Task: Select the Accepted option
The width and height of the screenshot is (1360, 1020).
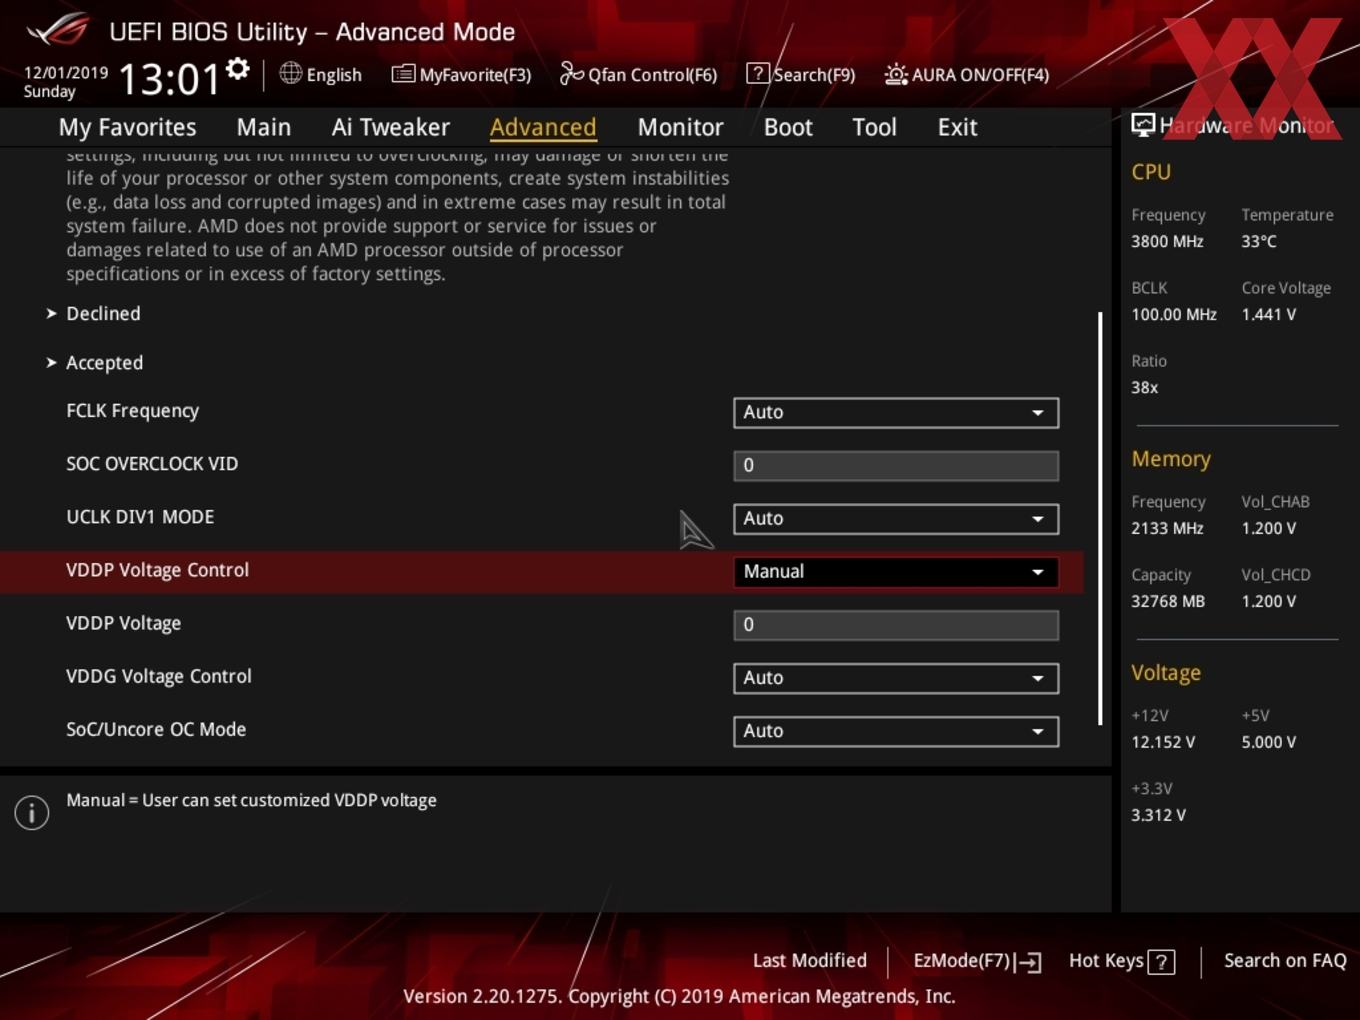Action: click(x=104, y=363)
